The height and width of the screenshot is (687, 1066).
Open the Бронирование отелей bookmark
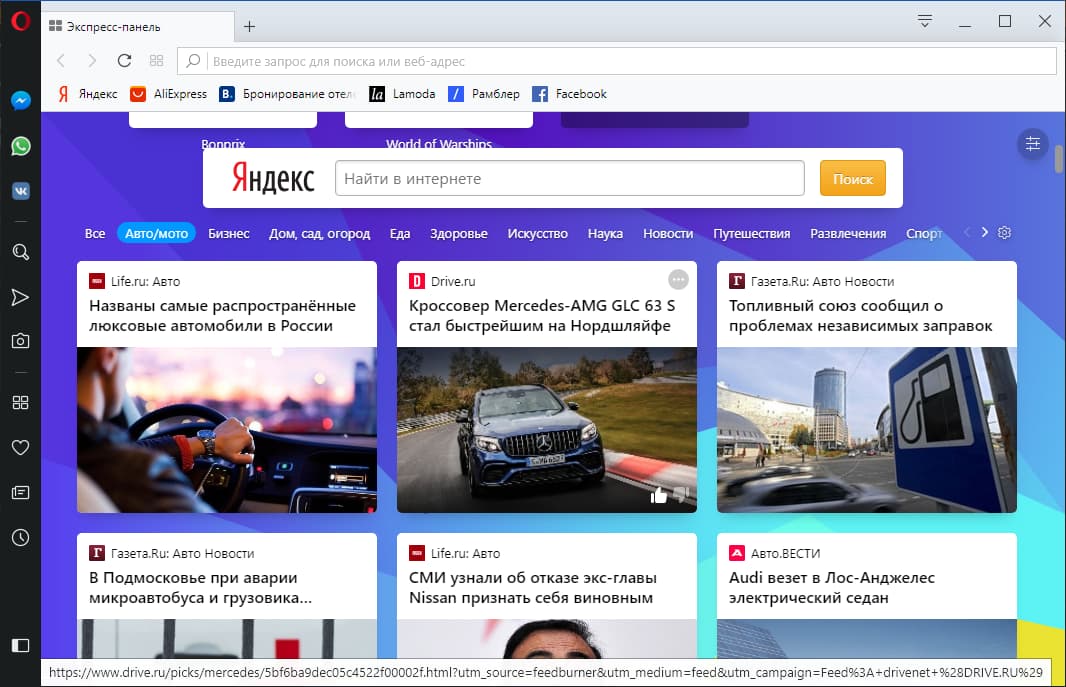pos(287,94)
